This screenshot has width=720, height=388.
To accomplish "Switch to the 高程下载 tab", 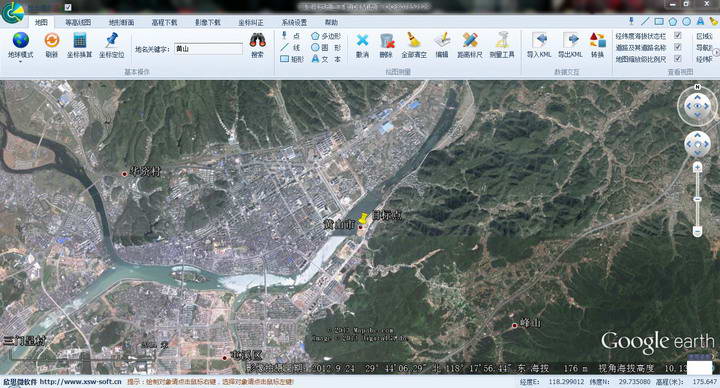I will [x=164, y=22].
